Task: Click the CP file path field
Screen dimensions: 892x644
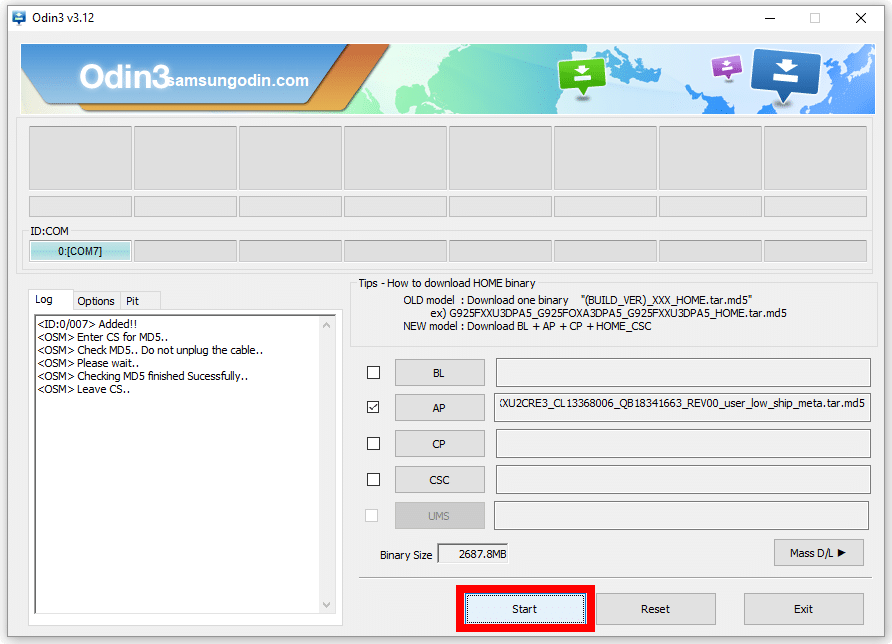Action: point(683,444)
